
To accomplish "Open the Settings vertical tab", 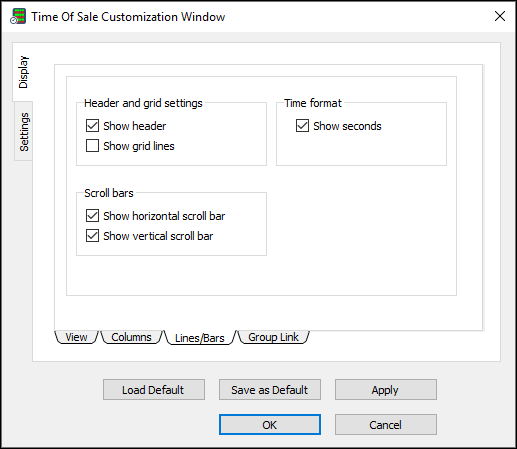I will 24,132.
